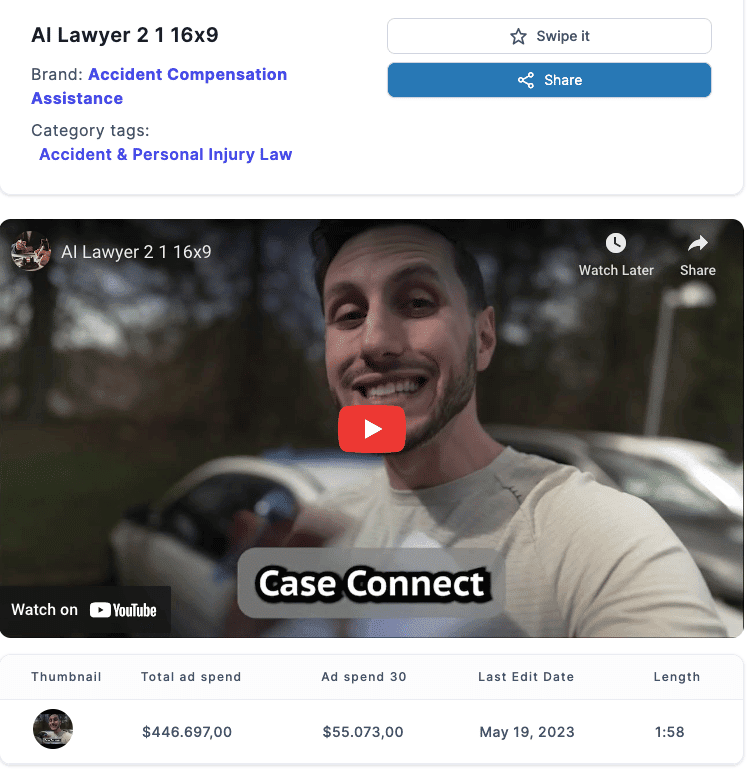Click the Ad spend 30 column header
The image size is (756, 769).
point(364,677)
